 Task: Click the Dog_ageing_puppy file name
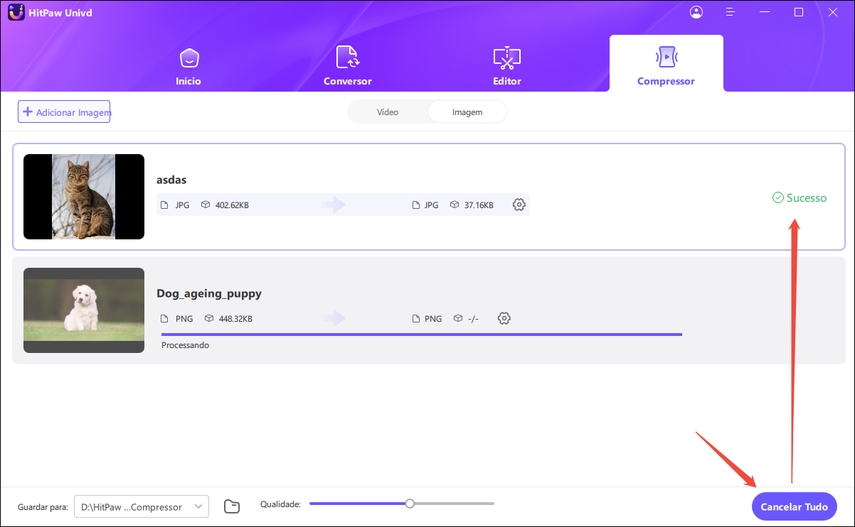click(209, 294)
